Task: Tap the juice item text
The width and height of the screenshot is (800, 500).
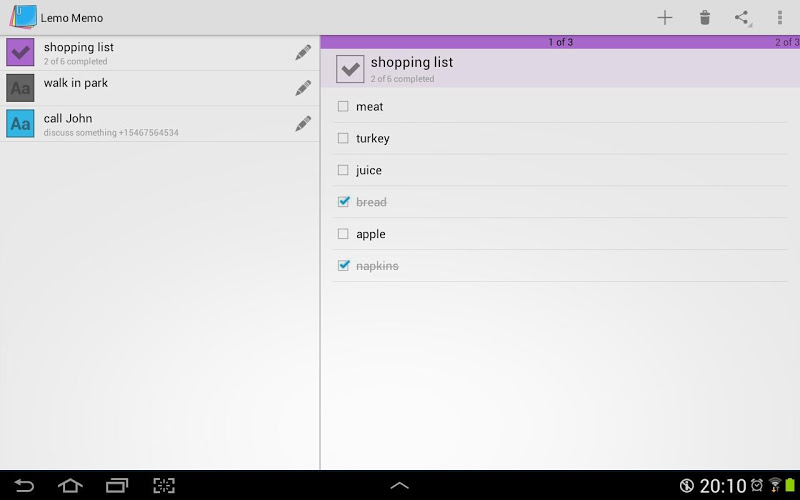Action: [368, 170]
